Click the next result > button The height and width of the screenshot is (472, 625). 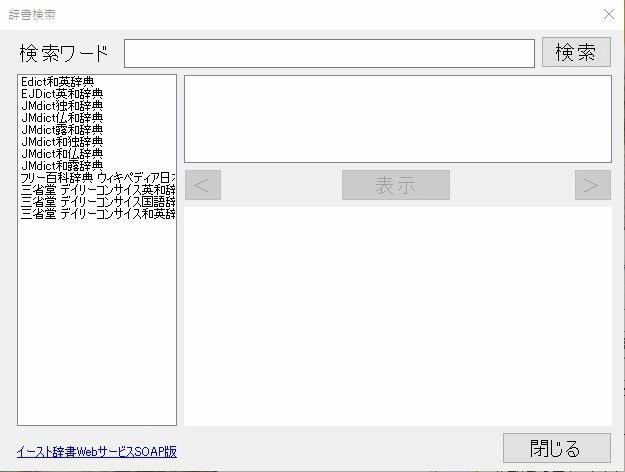click(x=593, y=185)
